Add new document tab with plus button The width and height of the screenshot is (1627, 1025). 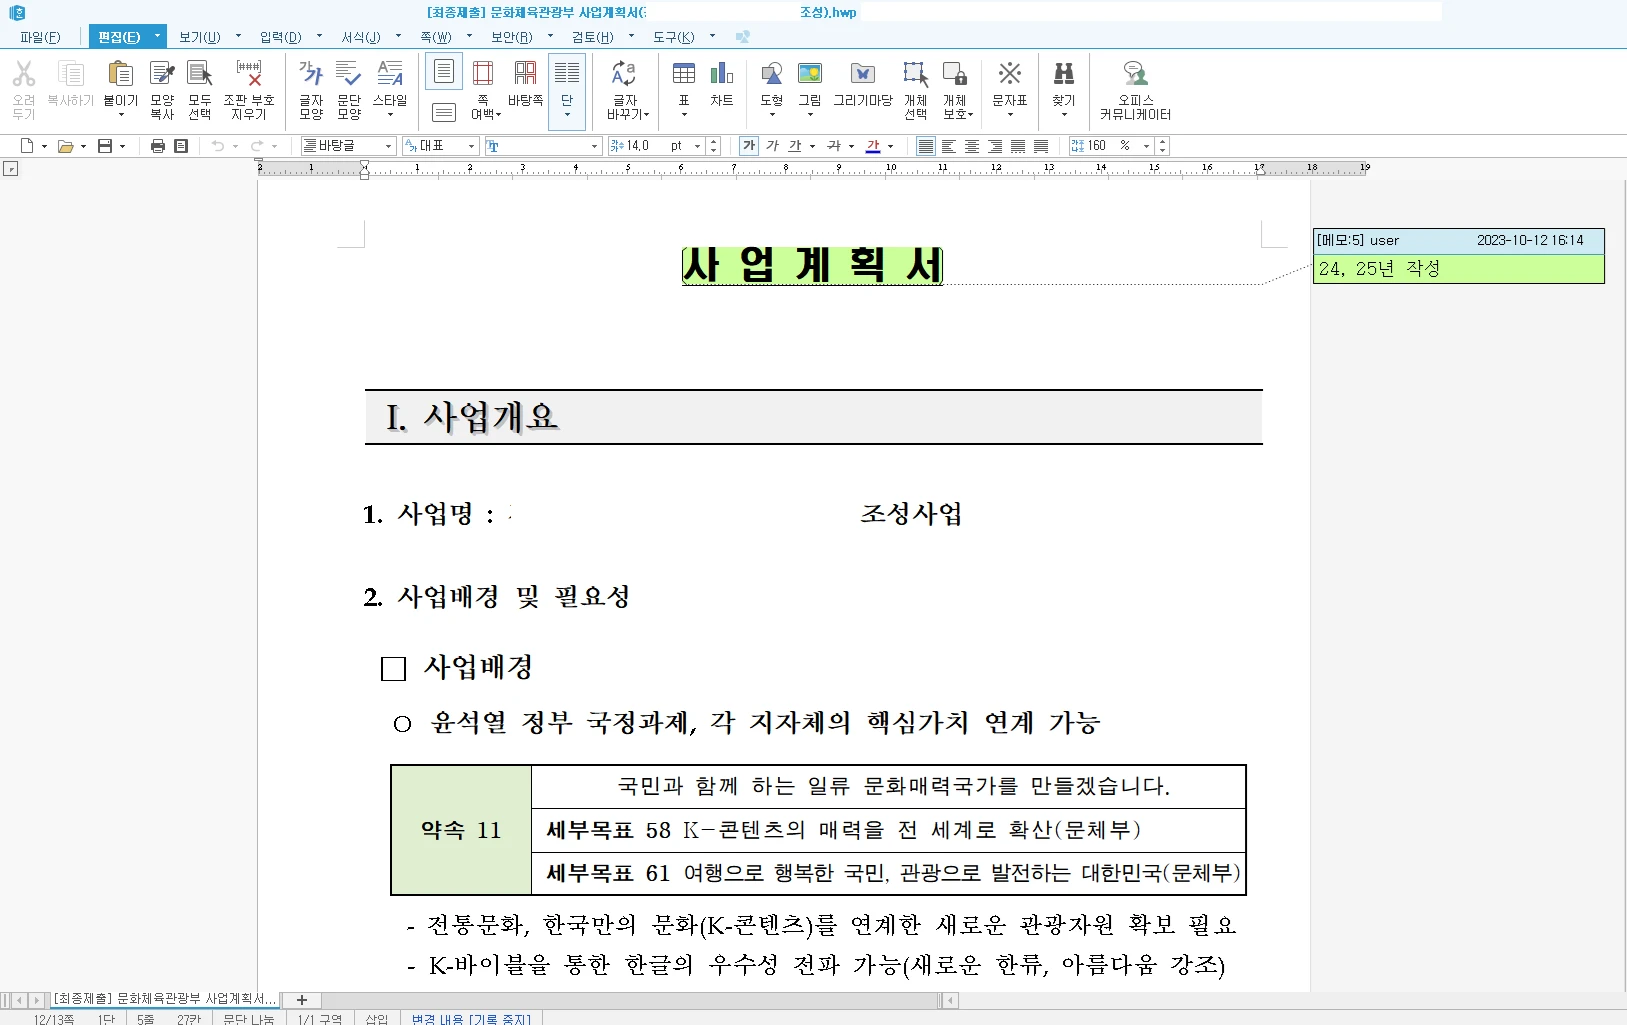(x=302, y=999)
